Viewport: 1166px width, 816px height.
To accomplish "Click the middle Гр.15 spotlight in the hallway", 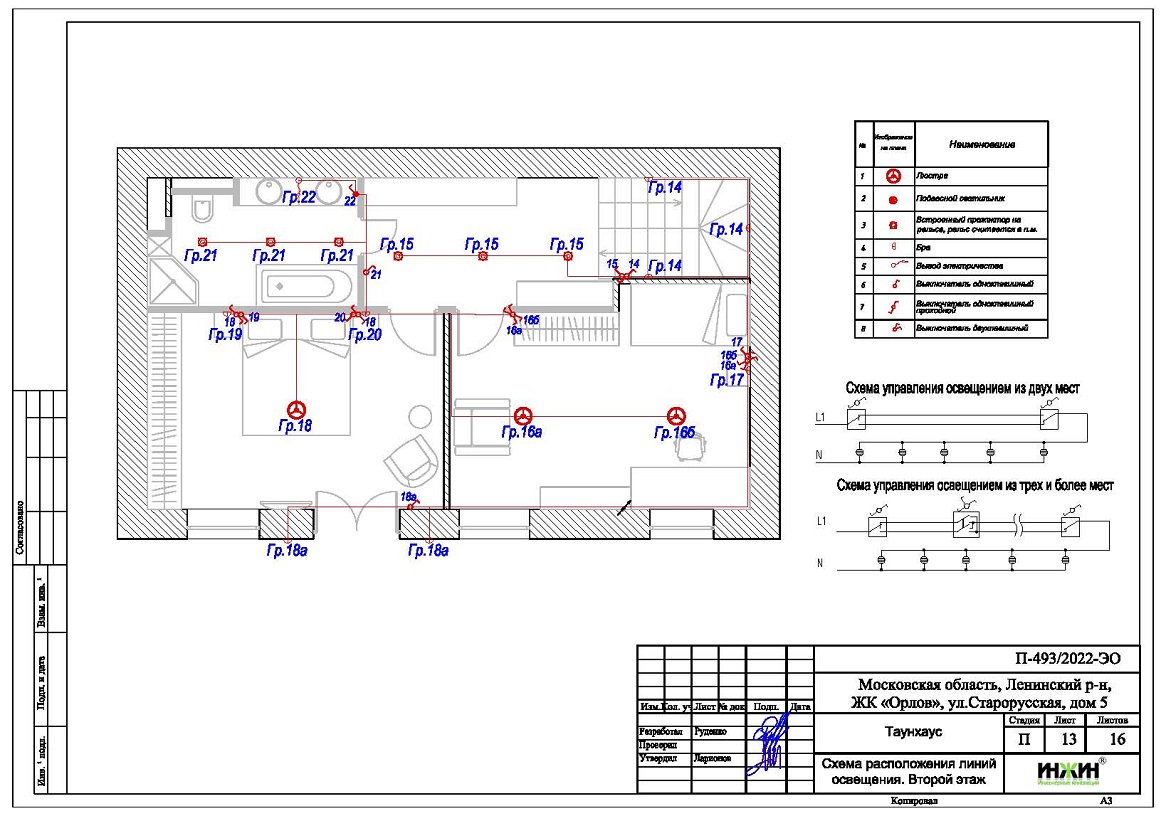I will click(483, 257).
